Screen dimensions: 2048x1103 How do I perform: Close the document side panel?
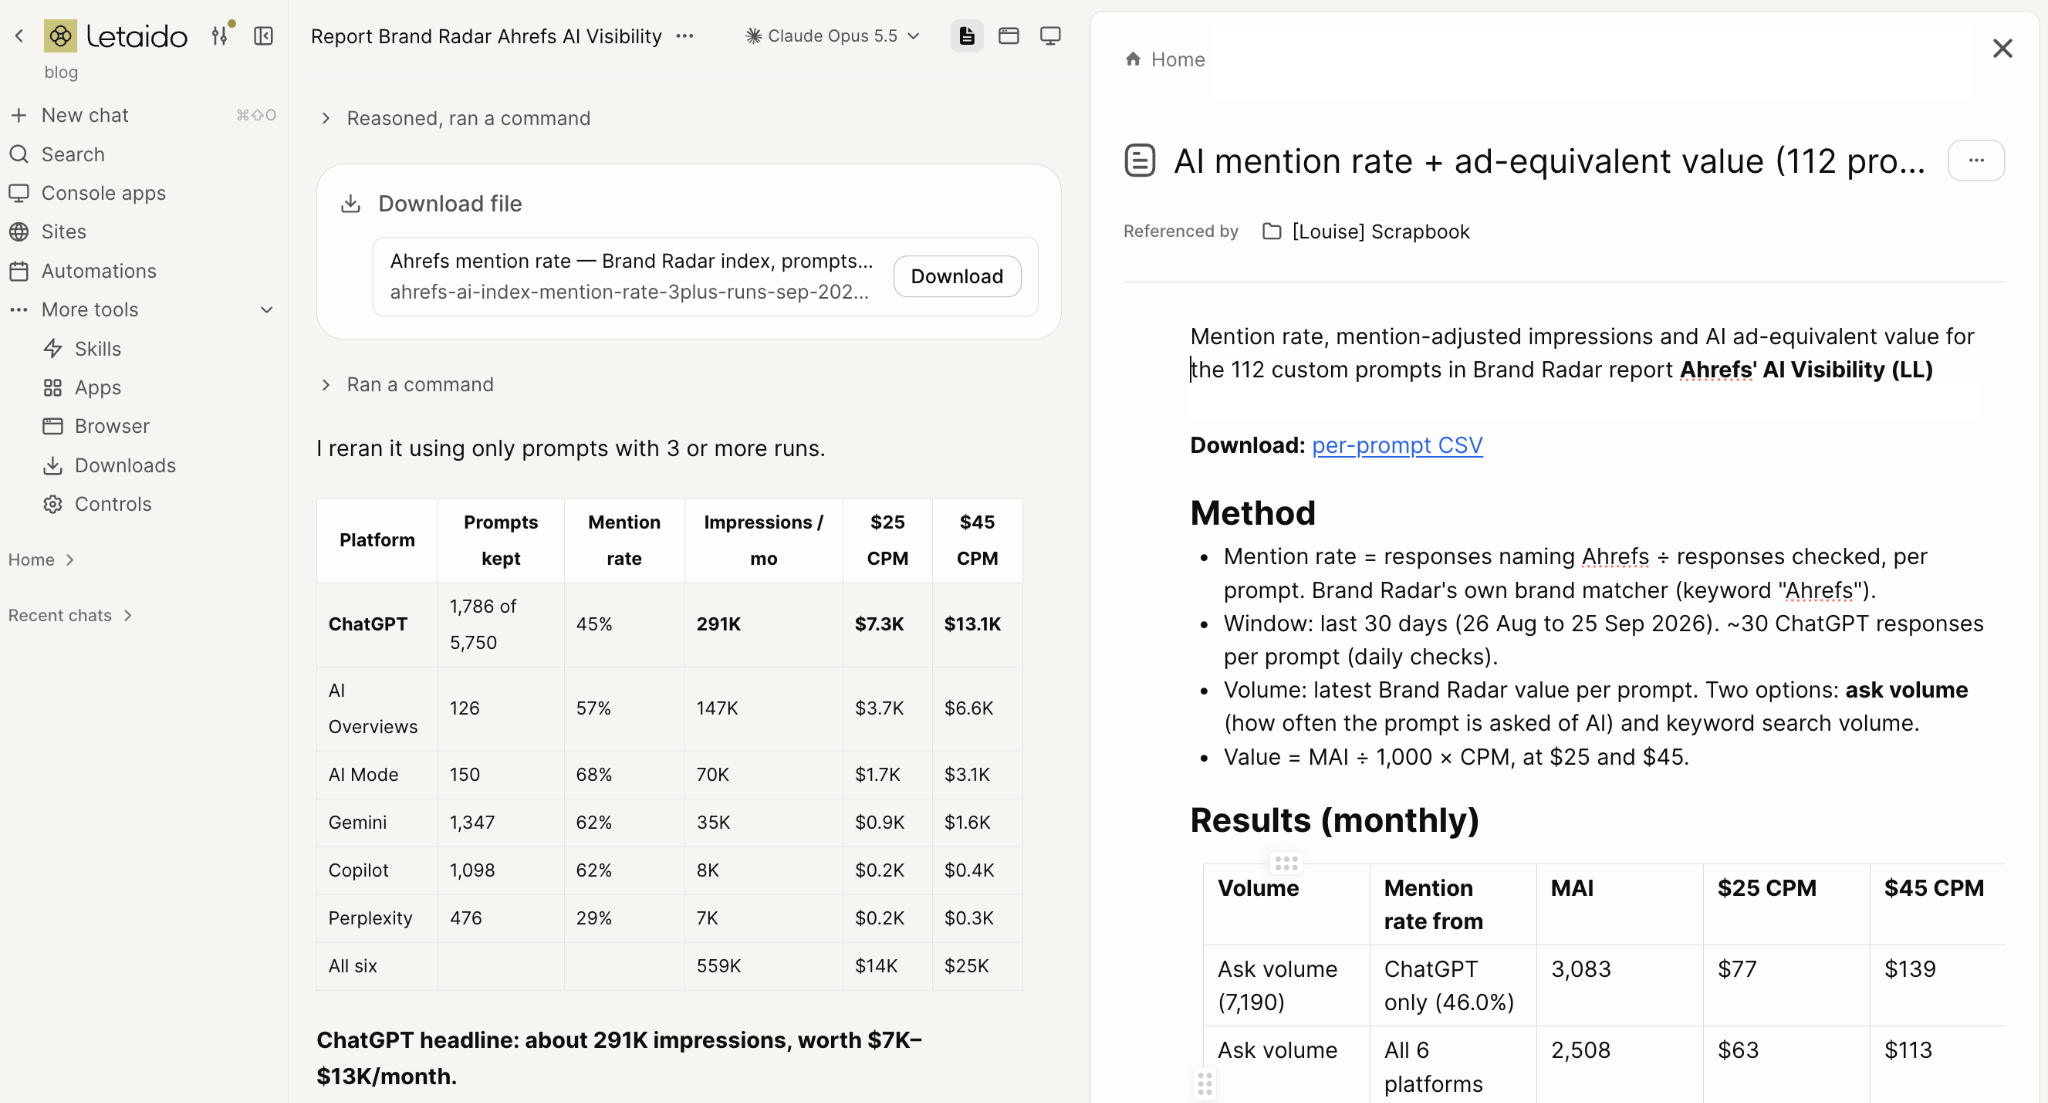pyautogui.click(x=2002, y=48)
